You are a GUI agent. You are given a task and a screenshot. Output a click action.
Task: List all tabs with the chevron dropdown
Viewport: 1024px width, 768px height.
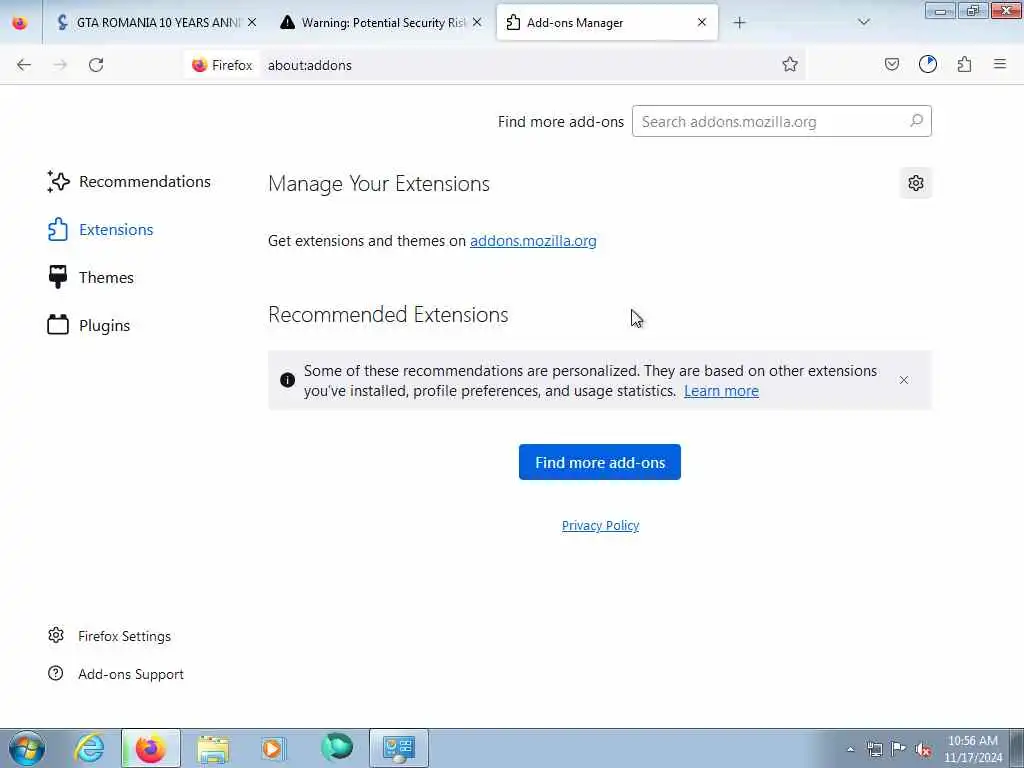click(863, 23)
